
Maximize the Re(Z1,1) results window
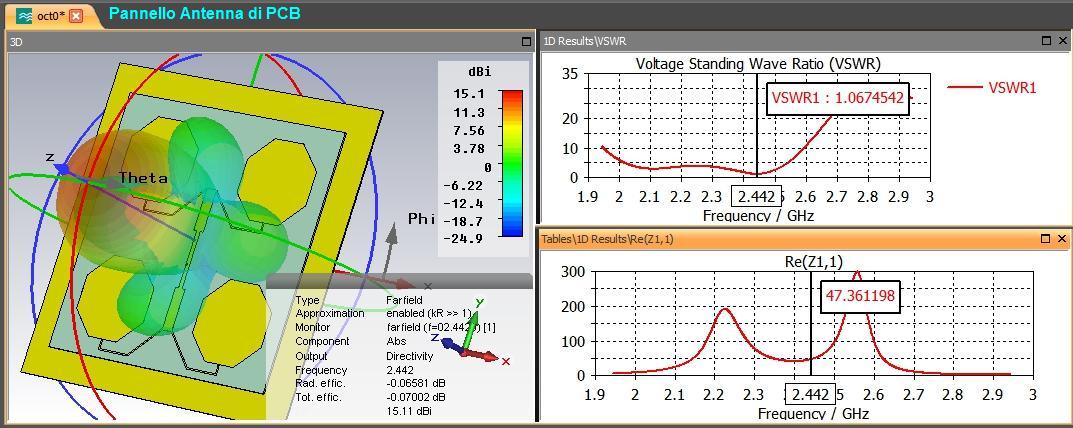click(1045, 238)
